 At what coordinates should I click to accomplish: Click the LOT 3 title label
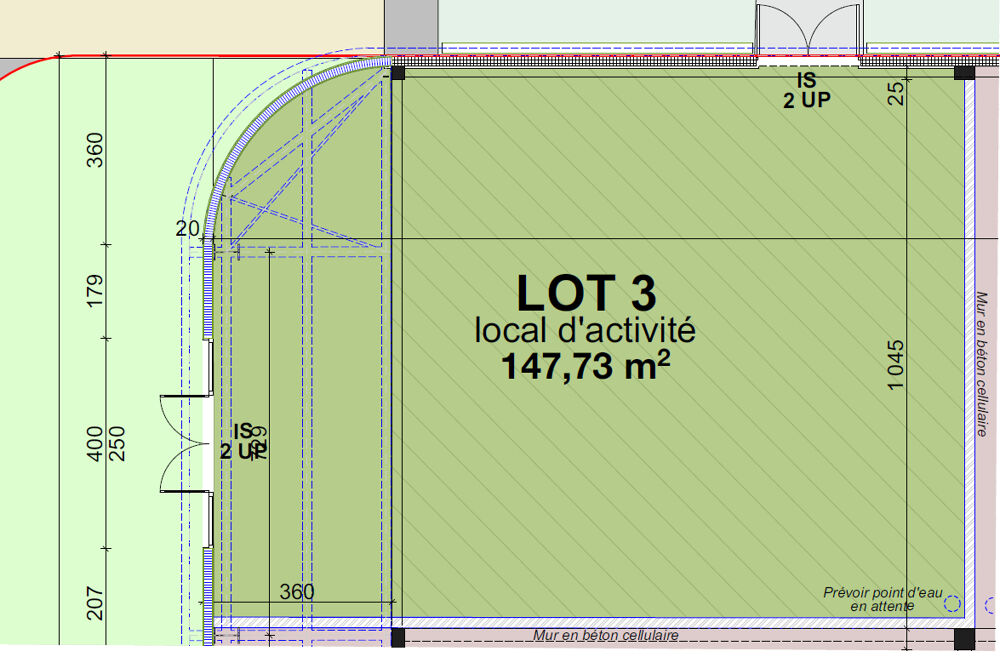pos(586,294)
